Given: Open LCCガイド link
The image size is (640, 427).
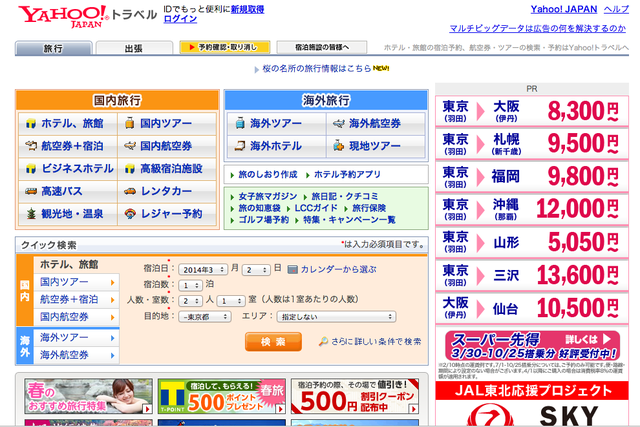Looking at the screenshot, I should click(x=316, y=208).
